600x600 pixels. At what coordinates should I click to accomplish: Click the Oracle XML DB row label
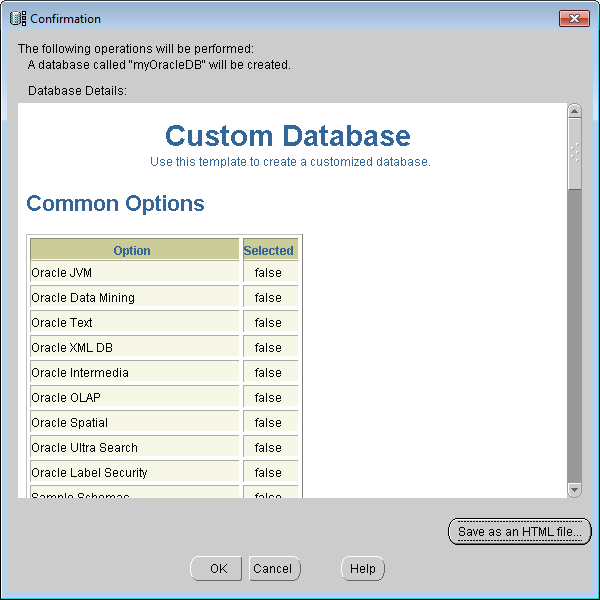pyautogui.click(x=72, y=347)
